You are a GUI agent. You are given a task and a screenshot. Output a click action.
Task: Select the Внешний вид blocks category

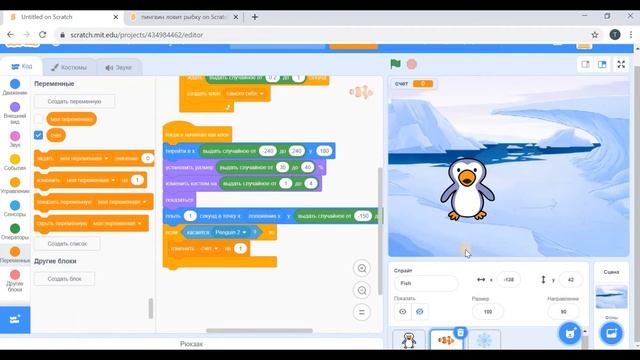pos(15,113)
